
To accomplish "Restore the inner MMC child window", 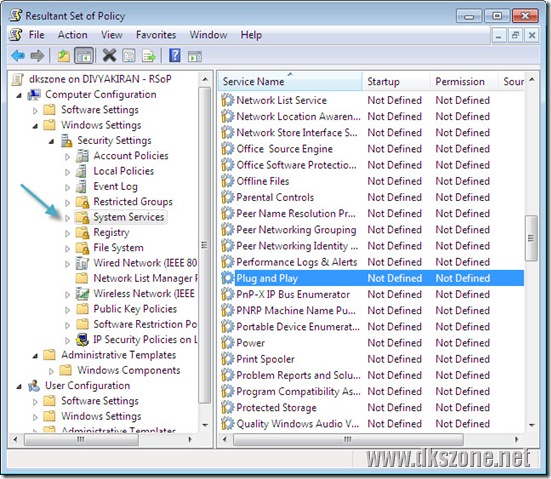I will point(515,35).
